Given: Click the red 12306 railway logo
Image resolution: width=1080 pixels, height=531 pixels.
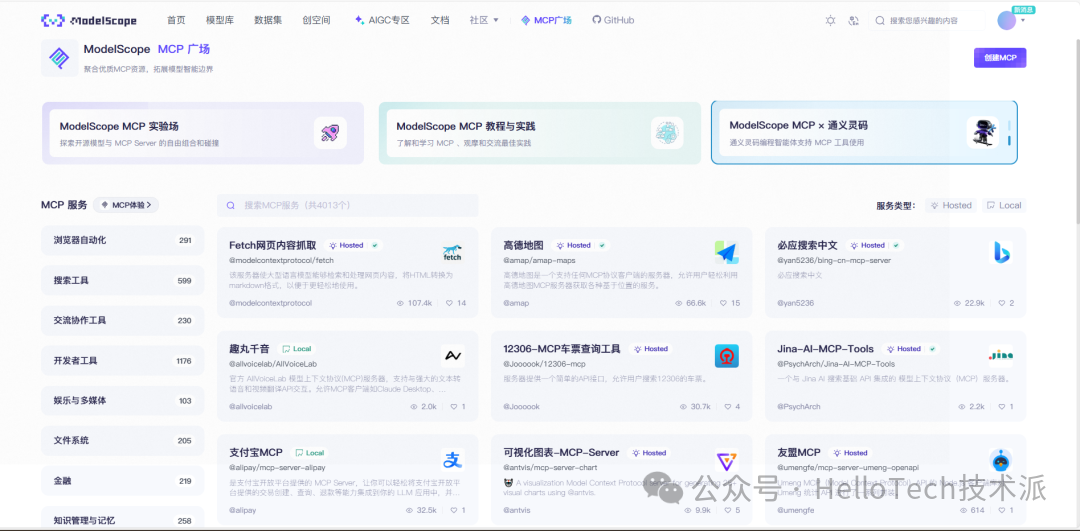Looking at the screenshot, I should (727, 356).
